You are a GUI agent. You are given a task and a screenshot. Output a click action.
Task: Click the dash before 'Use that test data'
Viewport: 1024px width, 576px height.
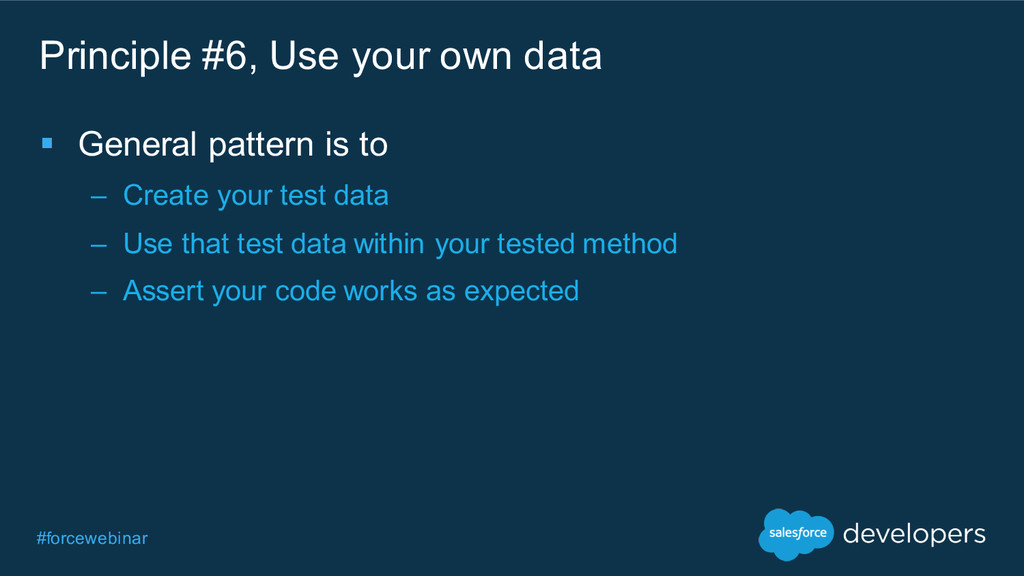99,245
